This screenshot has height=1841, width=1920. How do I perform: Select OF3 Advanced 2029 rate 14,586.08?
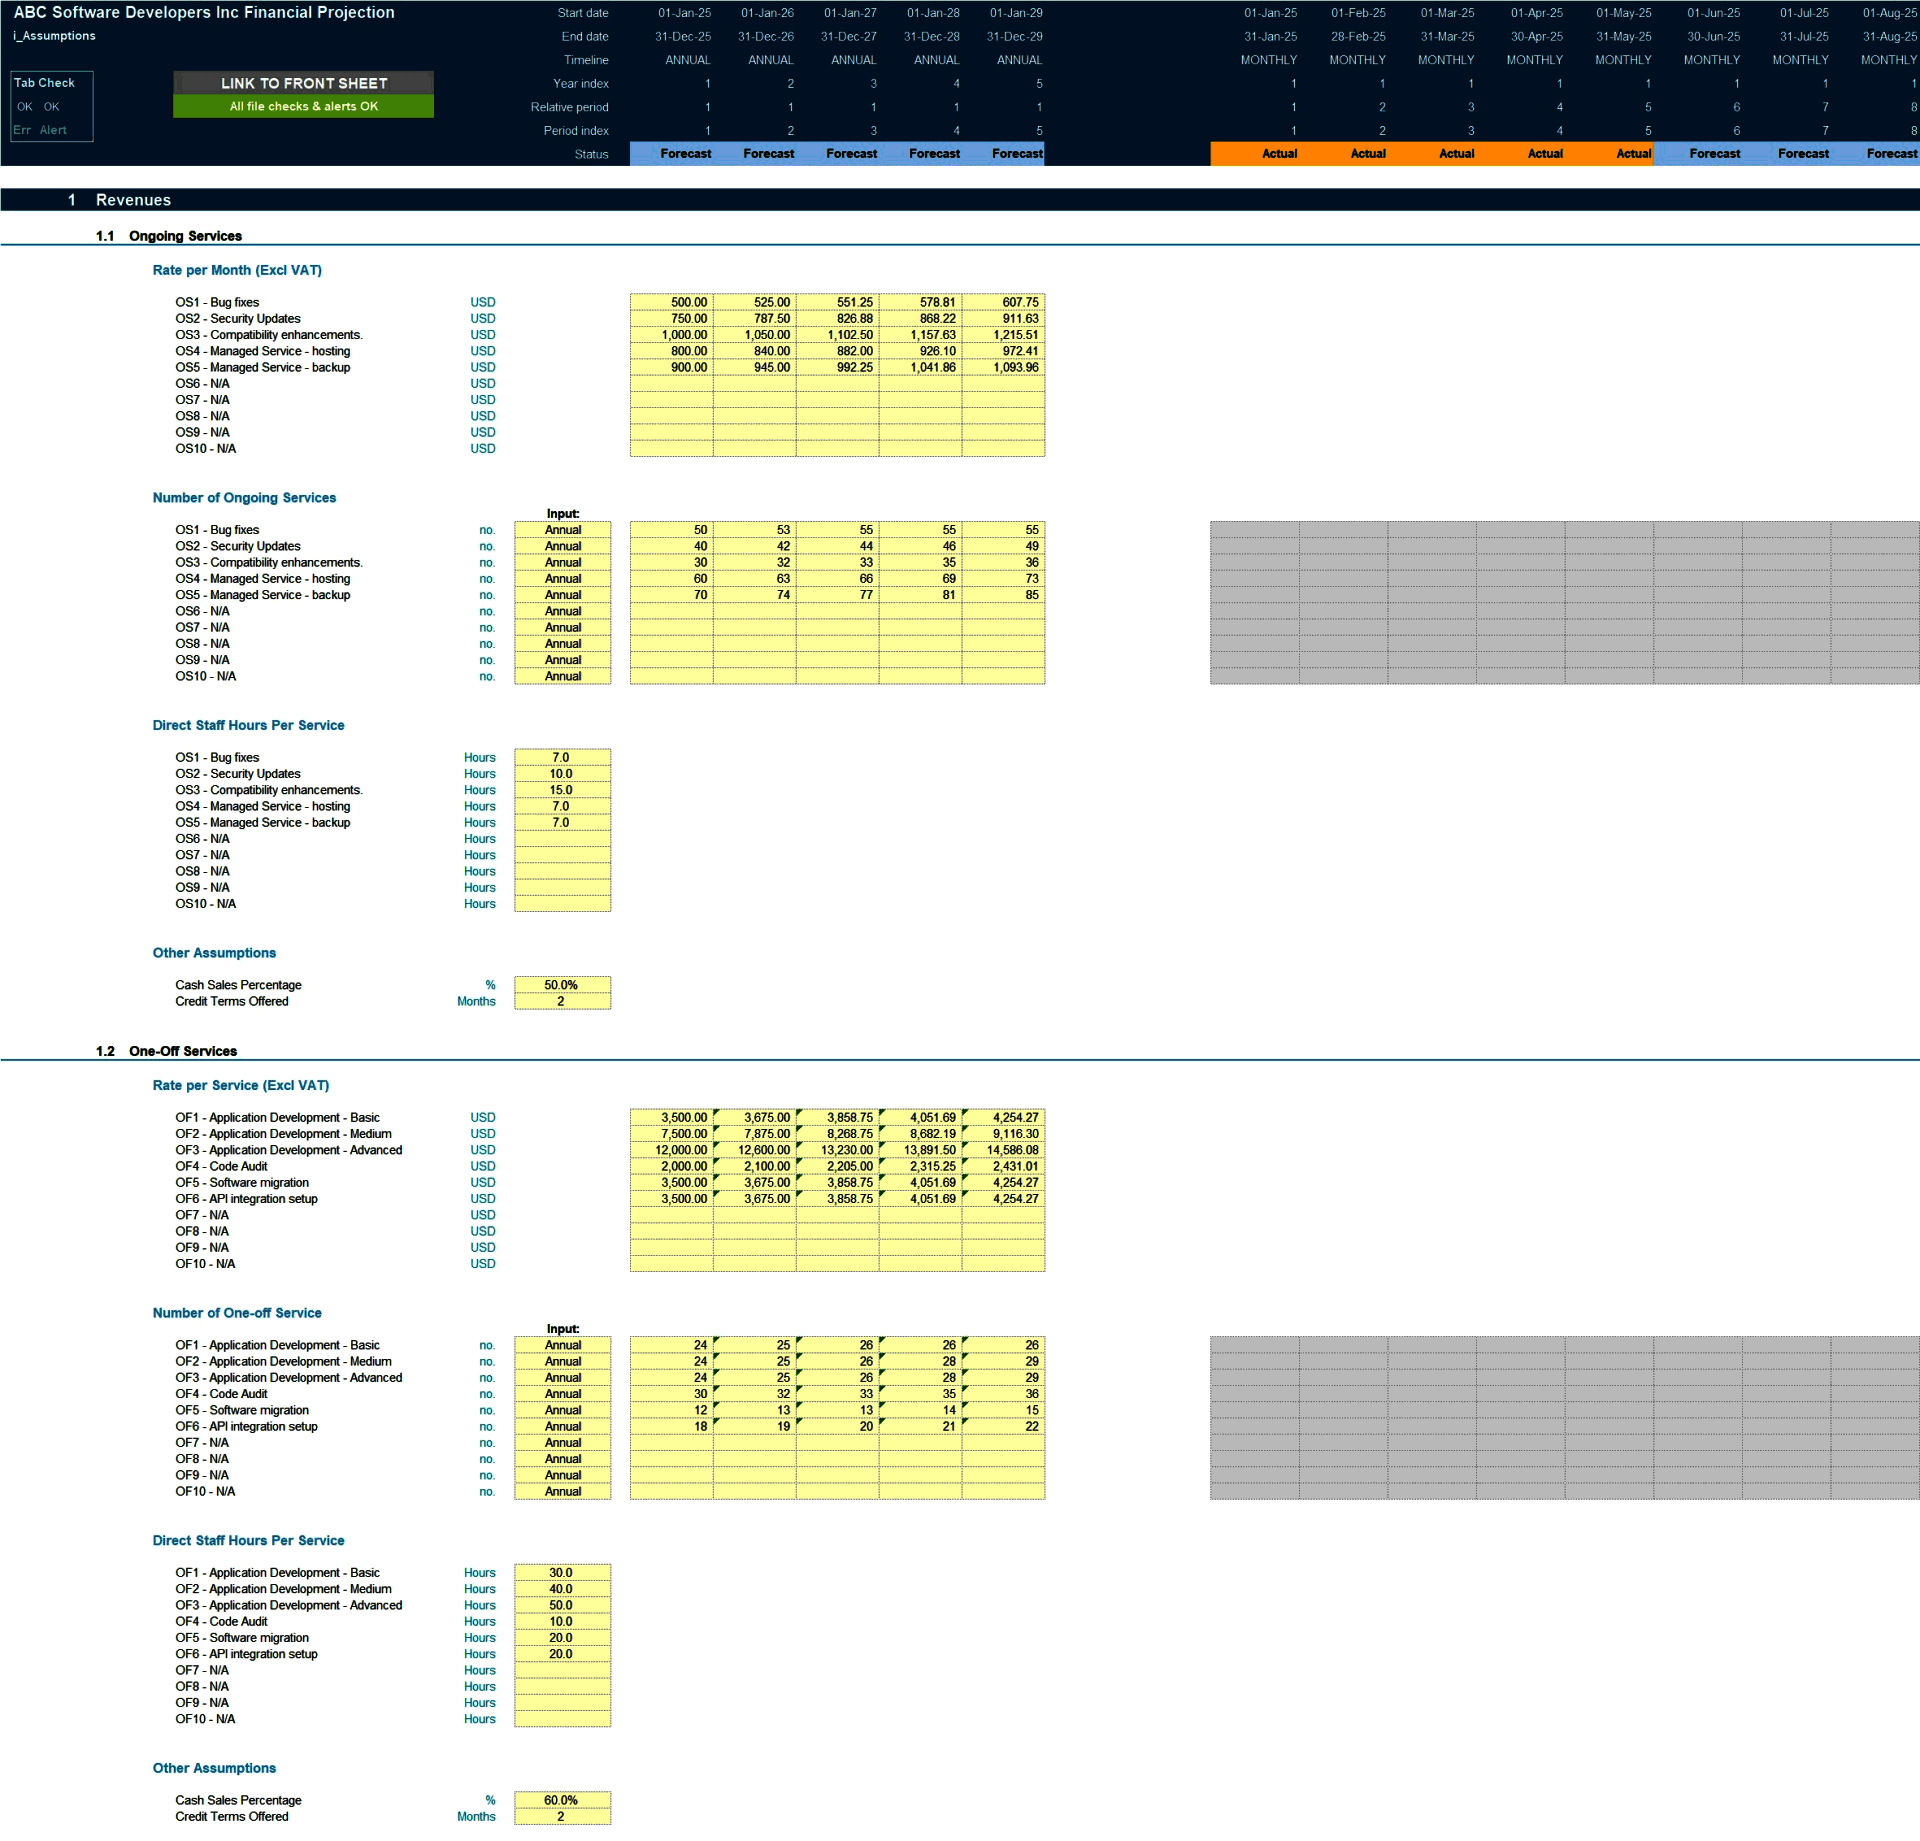tap(1004, 1150)
